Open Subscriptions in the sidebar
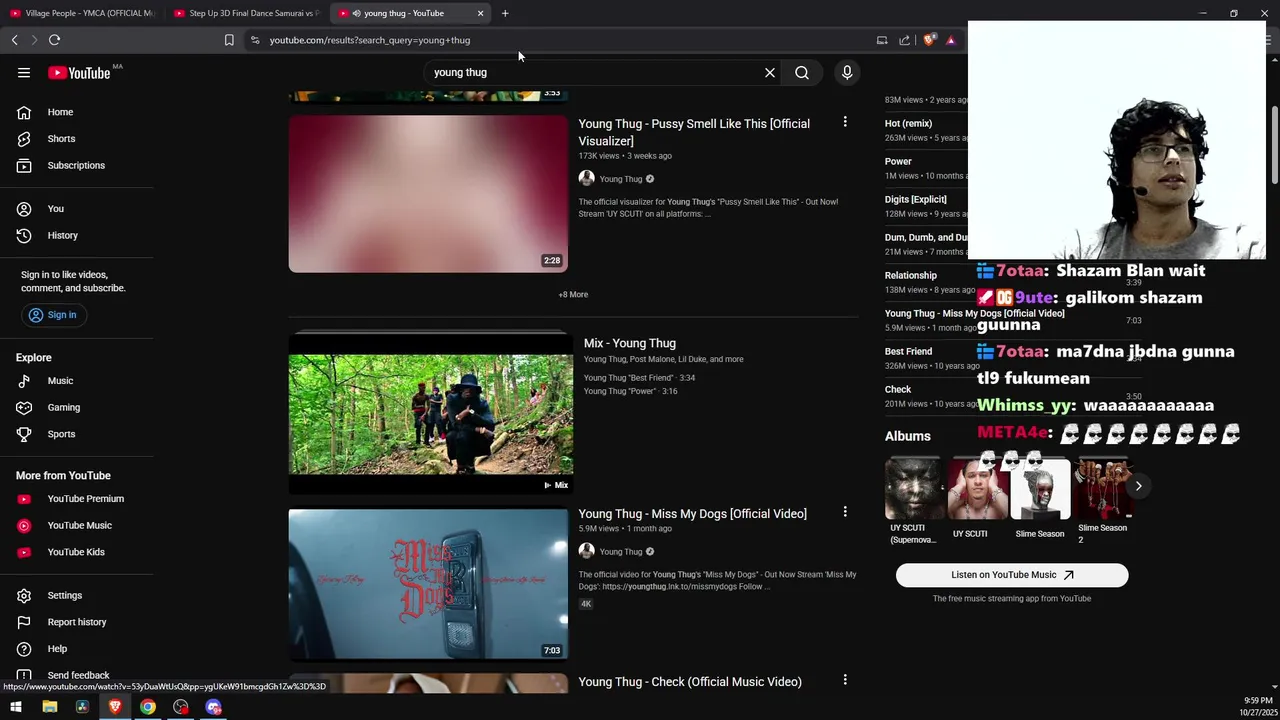Viewport: 1280px width, 720px height. [x=77, y=165]
